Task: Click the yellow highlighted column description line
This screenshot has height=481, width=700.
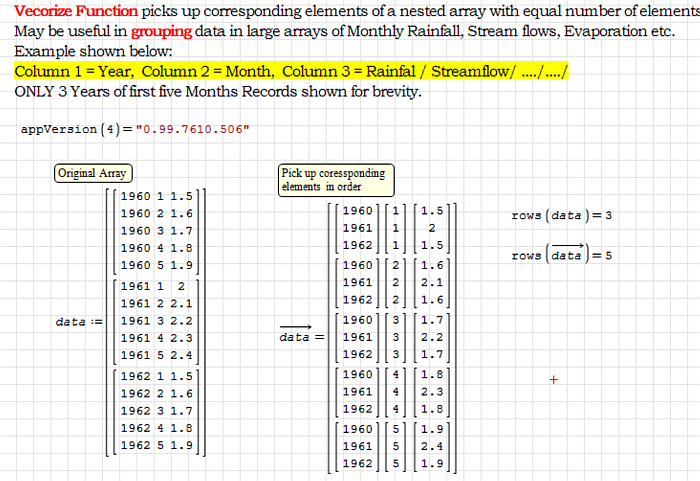Action: (291, 72)
